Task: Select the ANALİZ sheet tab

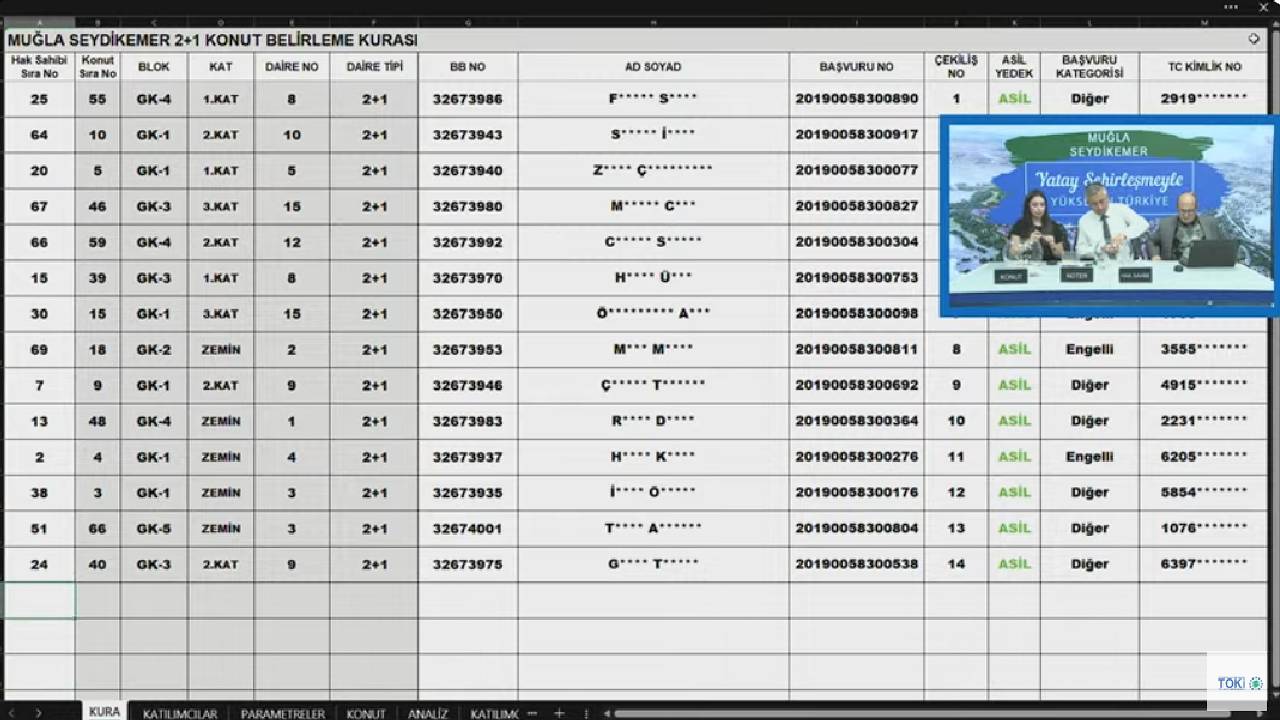Action: [x=427, y=714]
